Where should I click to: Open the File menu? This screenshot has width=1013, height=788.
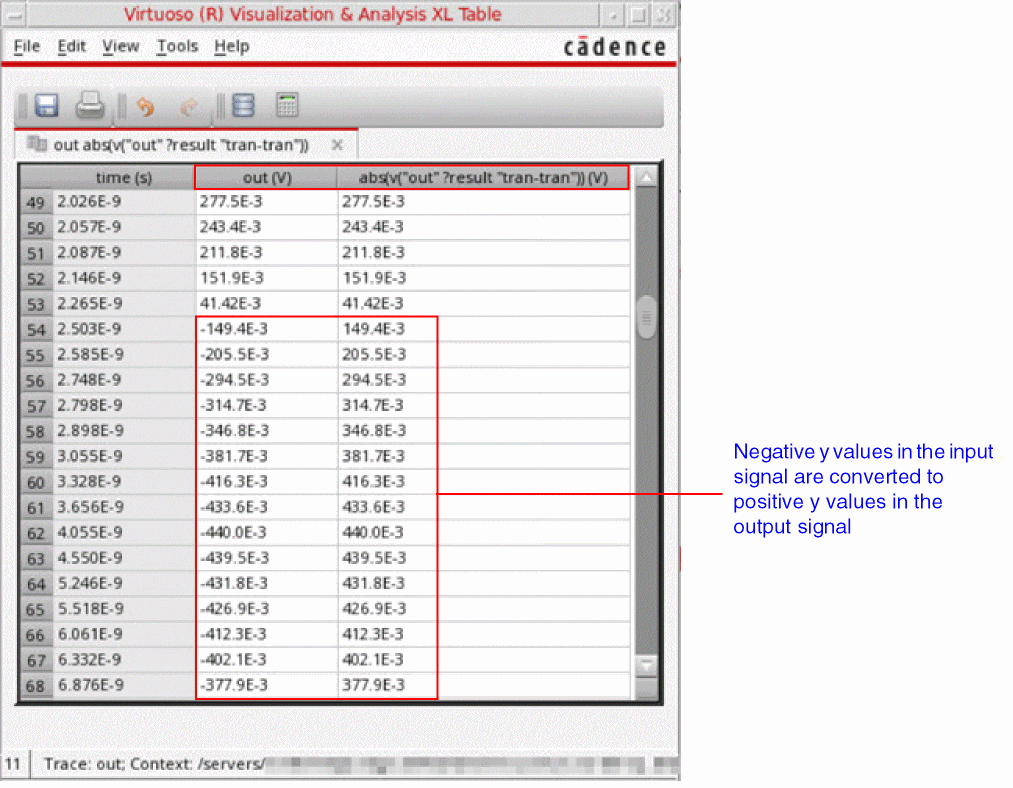click(27, 47)
